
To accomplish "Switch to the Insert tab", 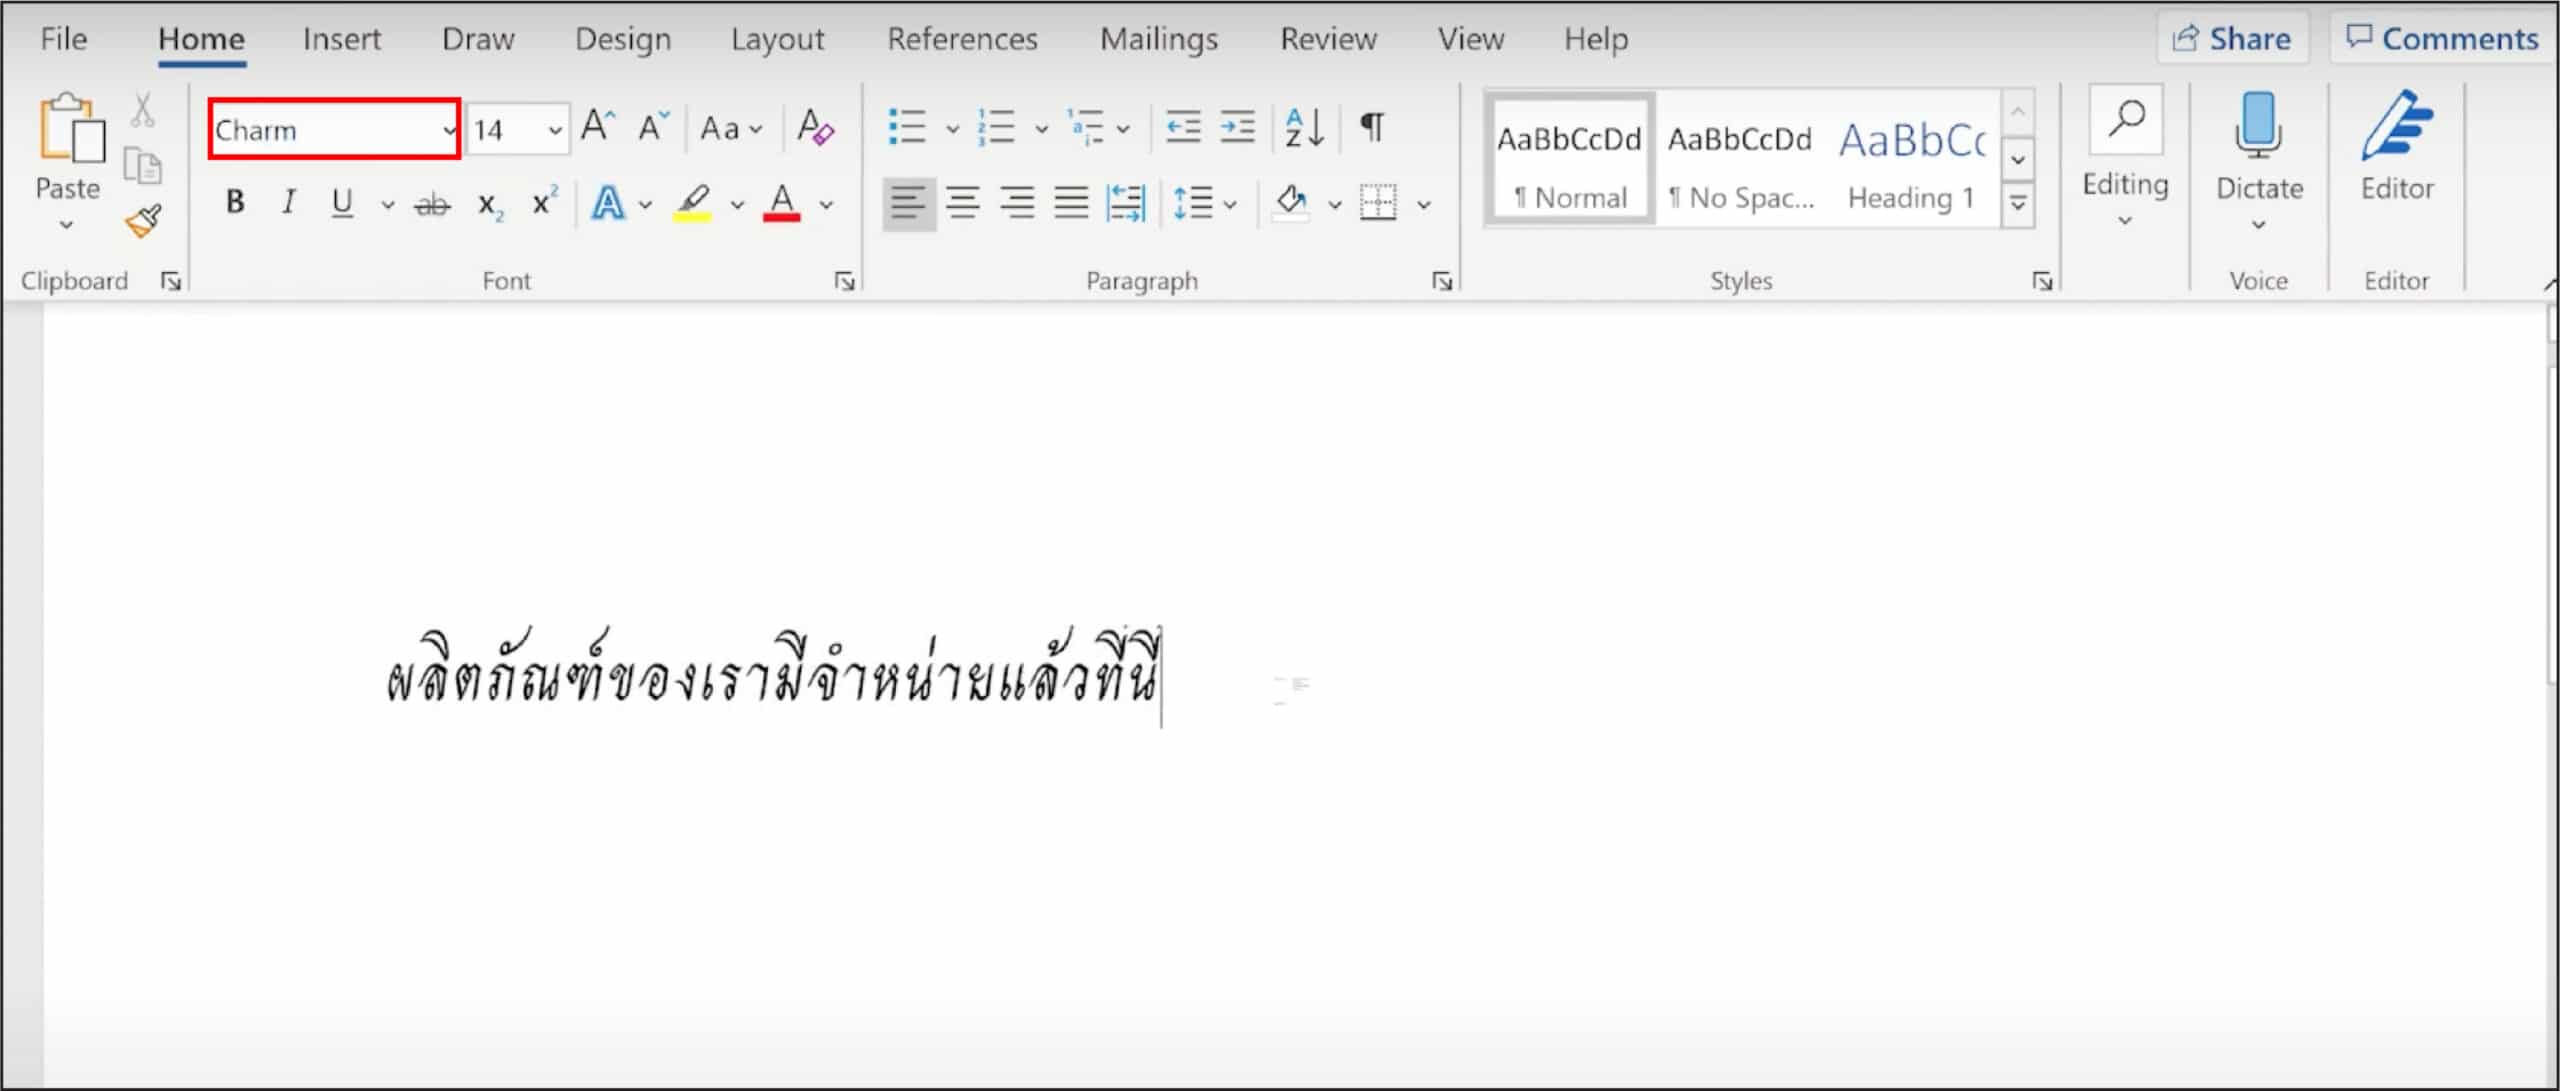I will [342, 39].
